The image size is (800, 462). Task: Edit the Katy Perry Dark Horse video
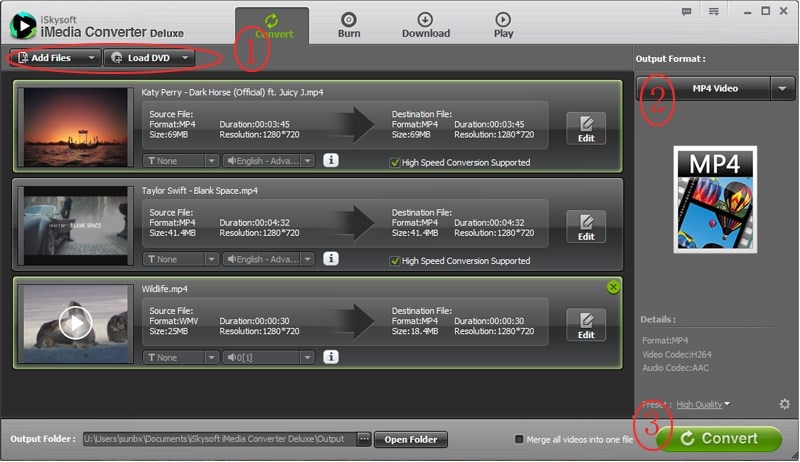586,129
